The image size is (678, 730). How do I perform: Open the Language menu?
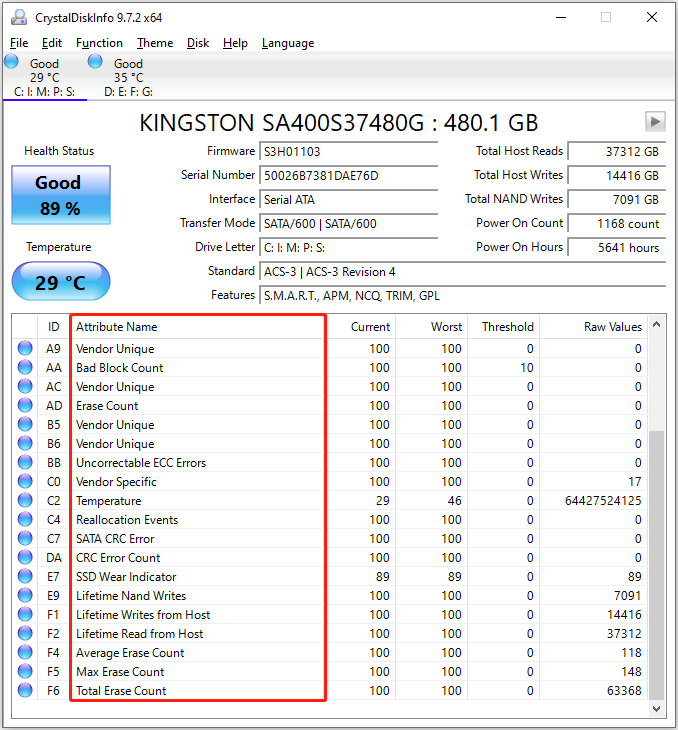(288, 43)
